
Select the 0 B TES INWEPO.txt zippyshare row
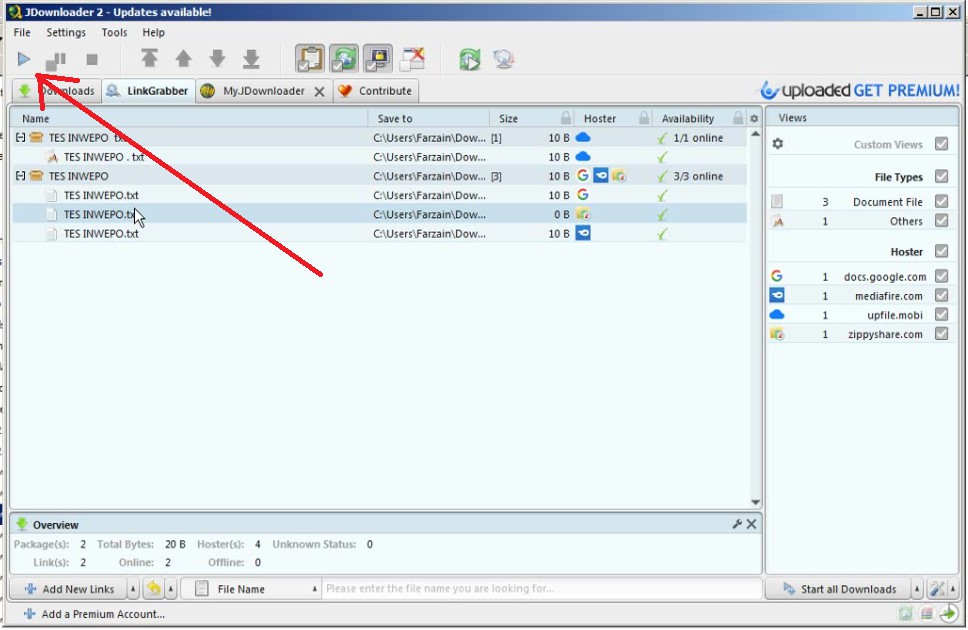click(379, 214)
